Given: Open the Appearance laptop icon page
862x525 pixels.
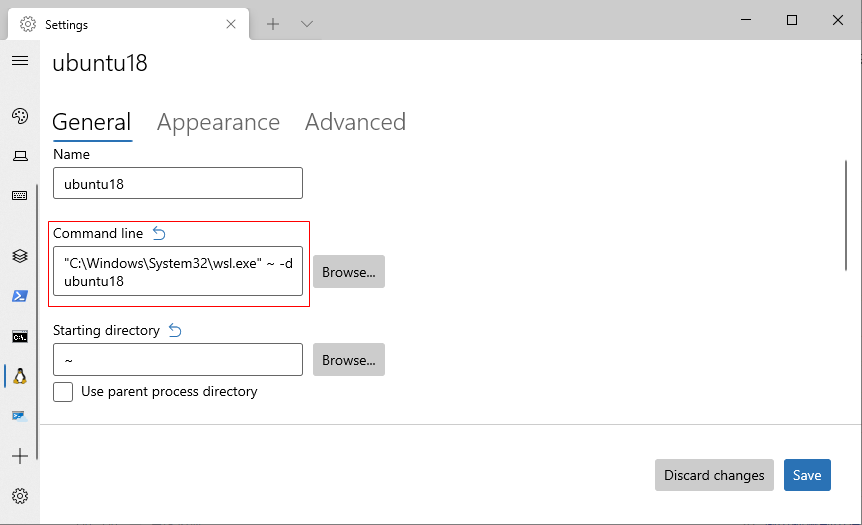Looking at the screenshot, I should click(20, 156).
